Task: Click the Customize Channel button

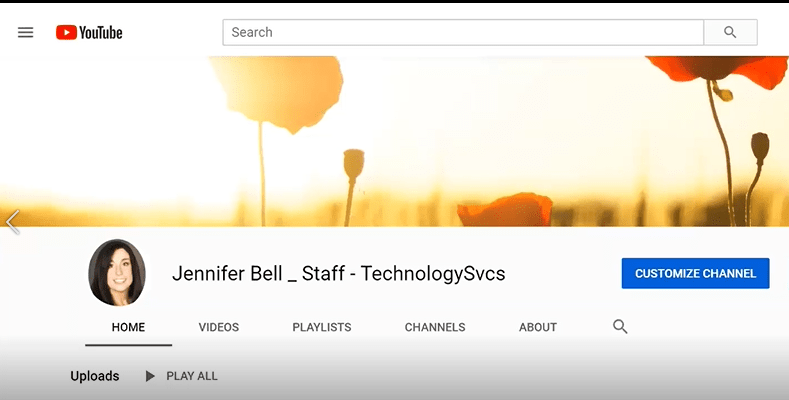Action: click(695, 273)
